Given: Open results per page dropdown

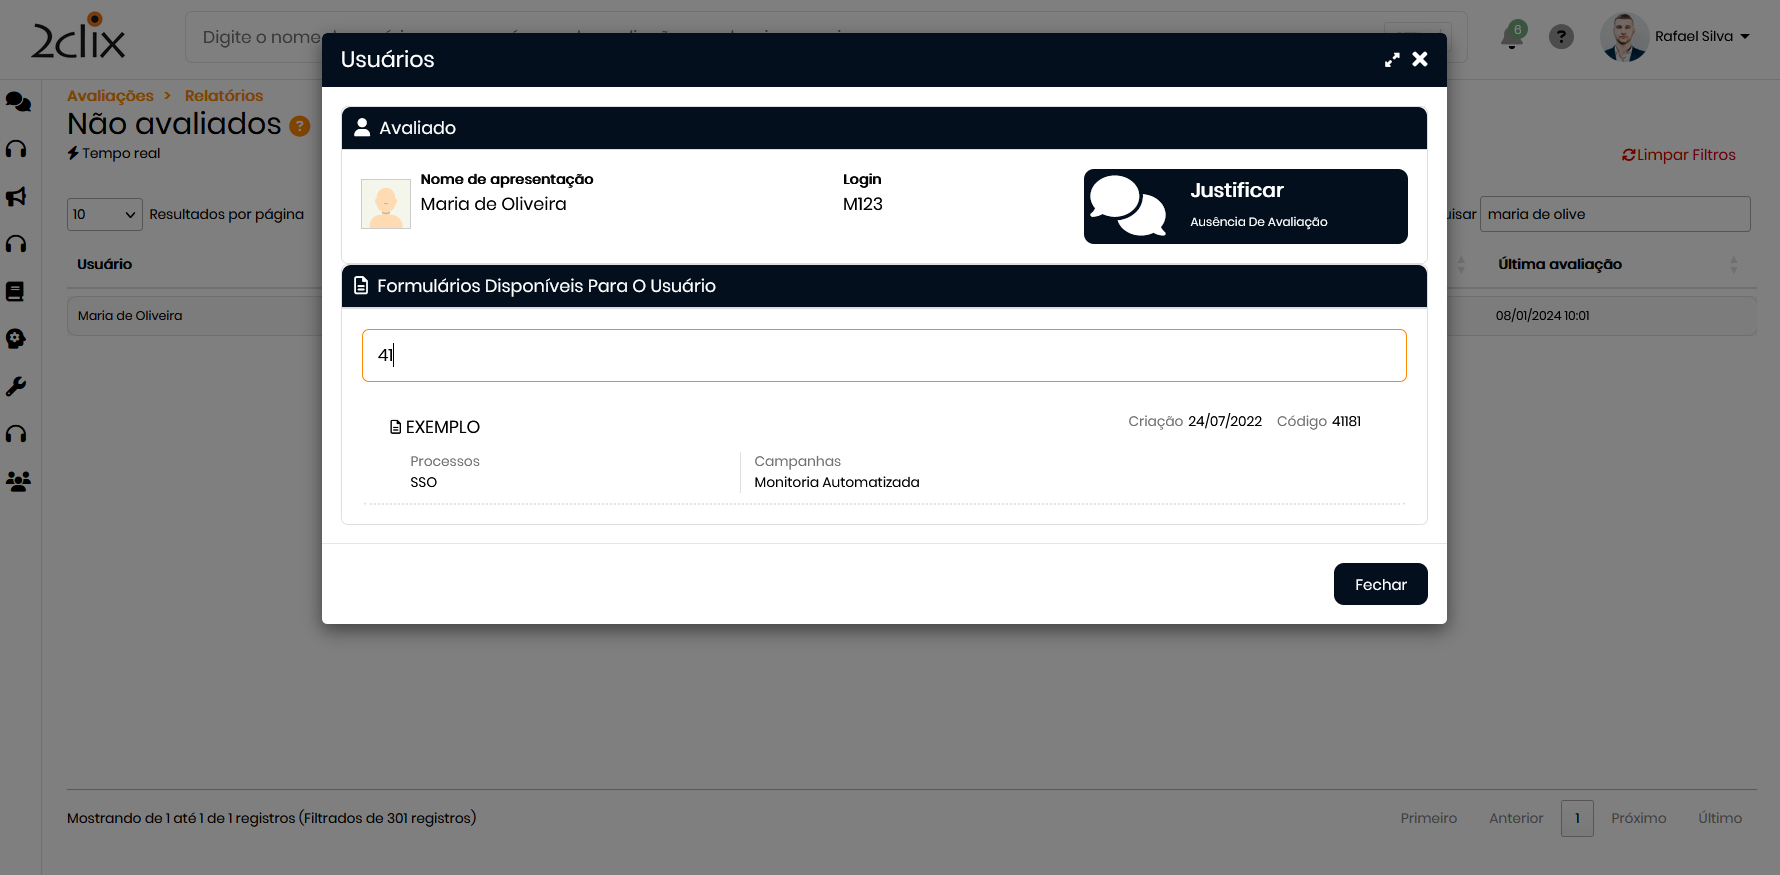Looking at the screenshot, I should [104, 214].
